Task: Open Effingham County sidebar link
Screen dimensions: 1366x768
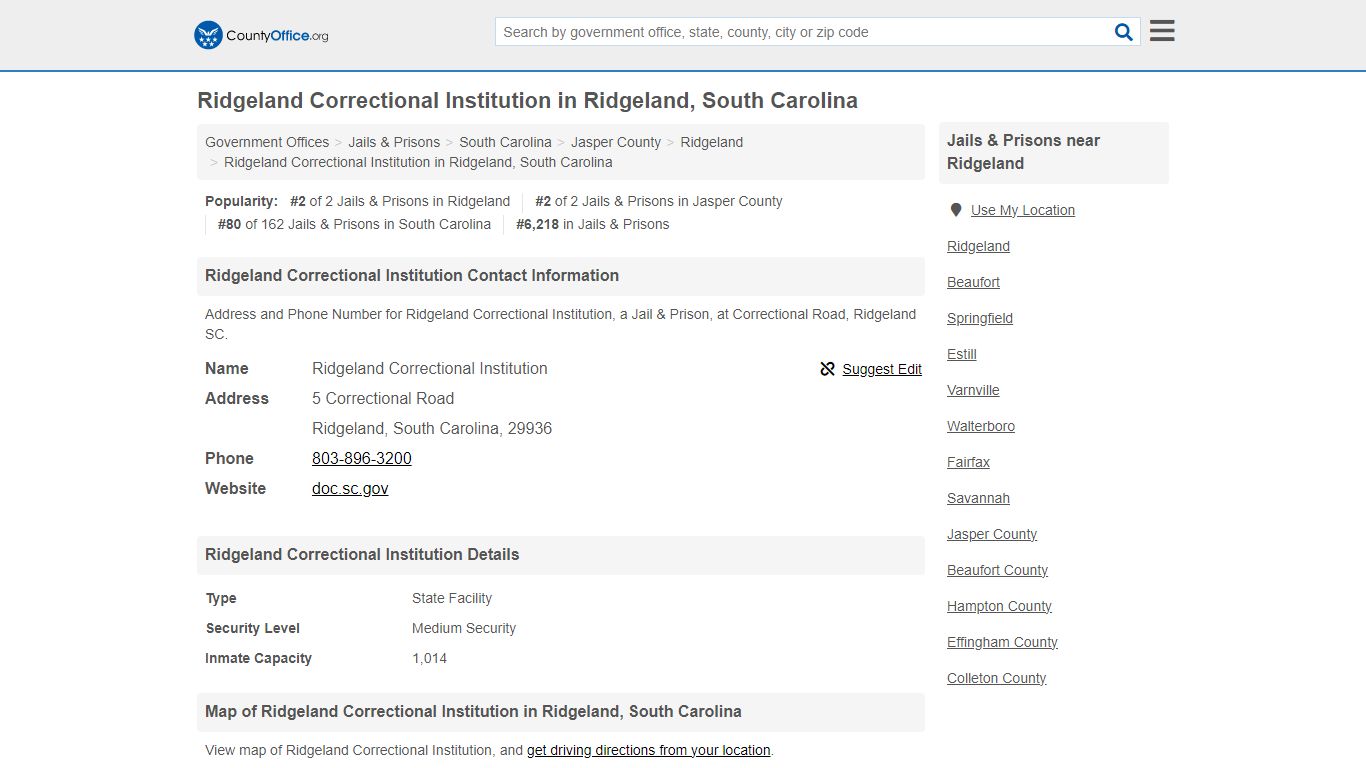Action: pos(1002,642)
